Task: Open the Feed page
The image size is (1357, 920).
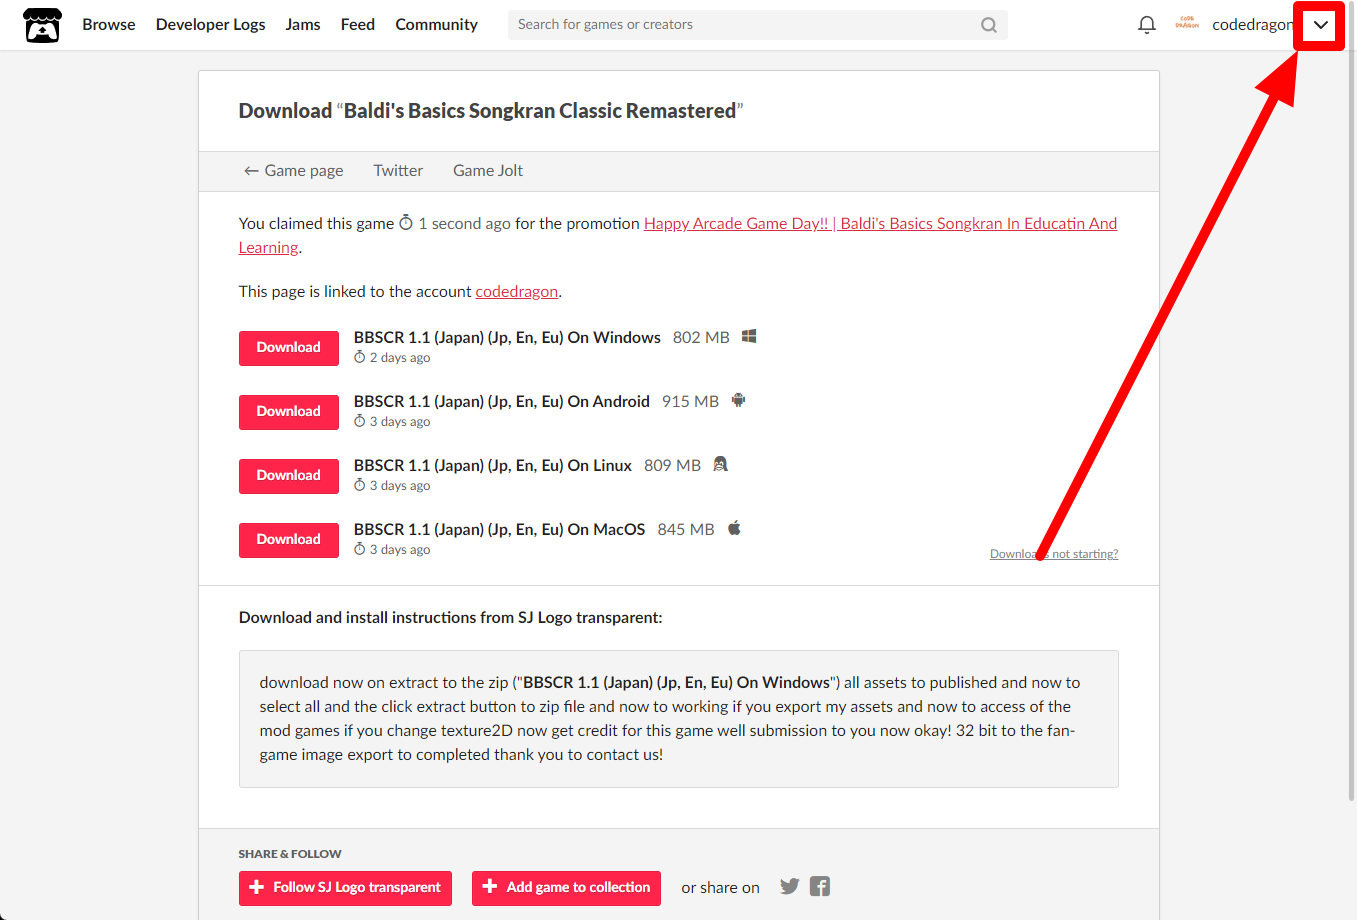Action: (x=358, y=25)
